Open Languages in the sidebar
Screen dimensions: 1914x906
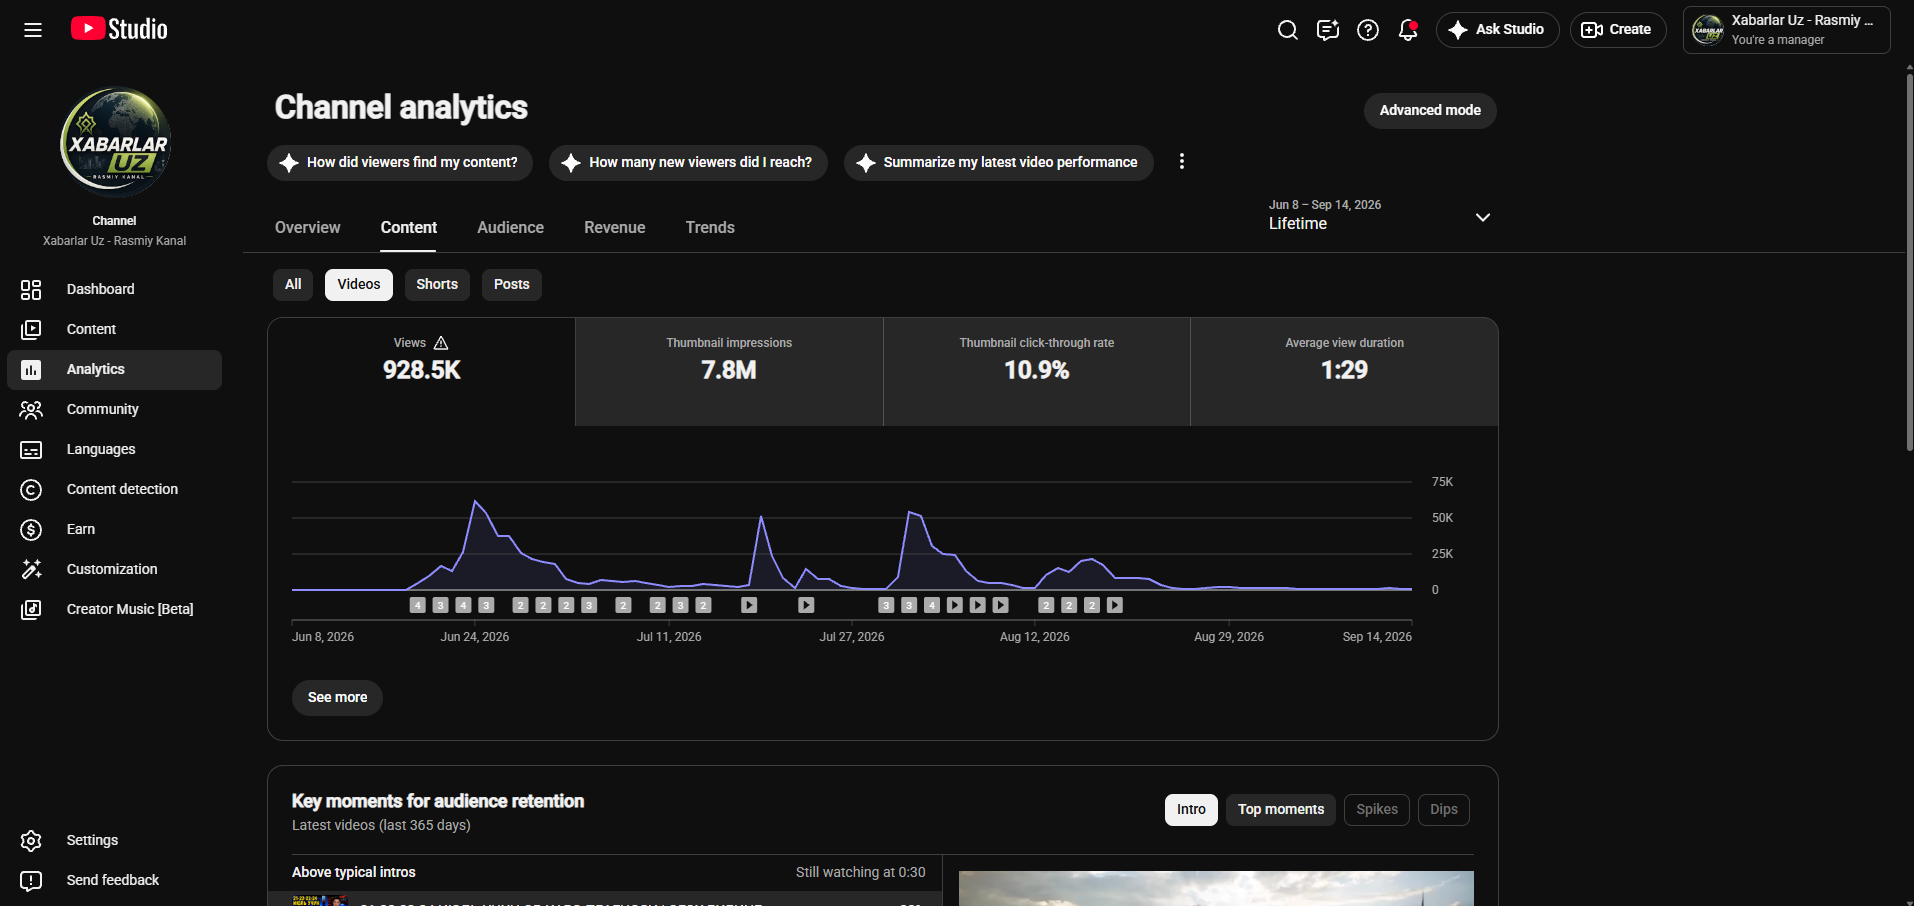pyautogui.click(x=114, y=449)
